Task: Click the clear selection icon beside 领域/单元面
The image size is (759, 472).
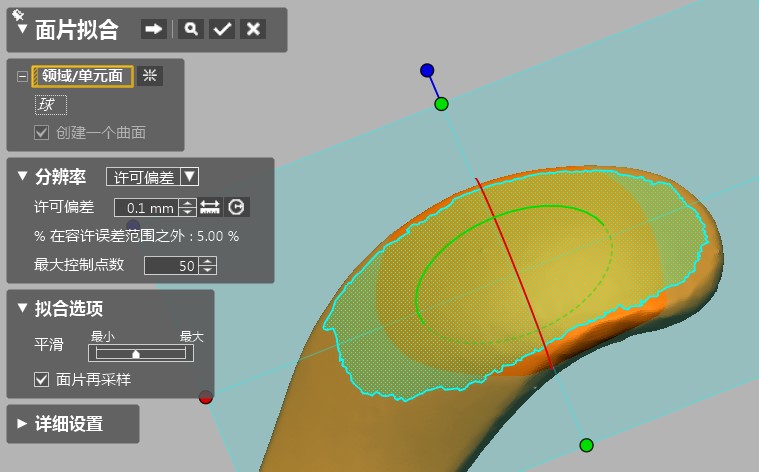Action: point(150,76)
